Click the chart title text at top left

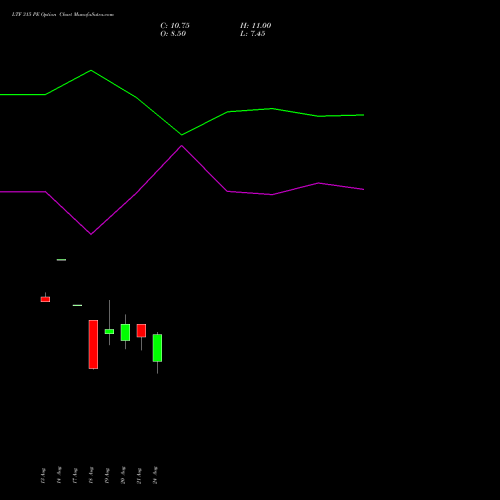click(63, 15)
